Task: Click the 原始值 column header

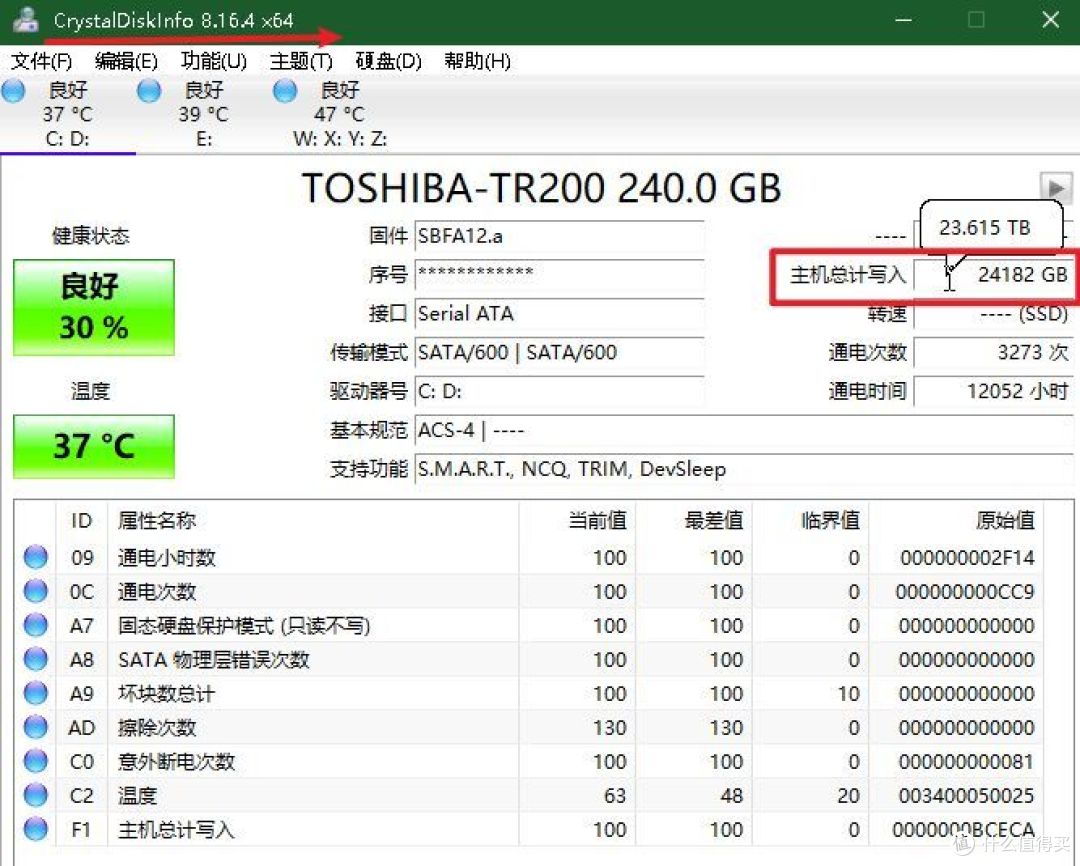Action: tap(956, 520)
